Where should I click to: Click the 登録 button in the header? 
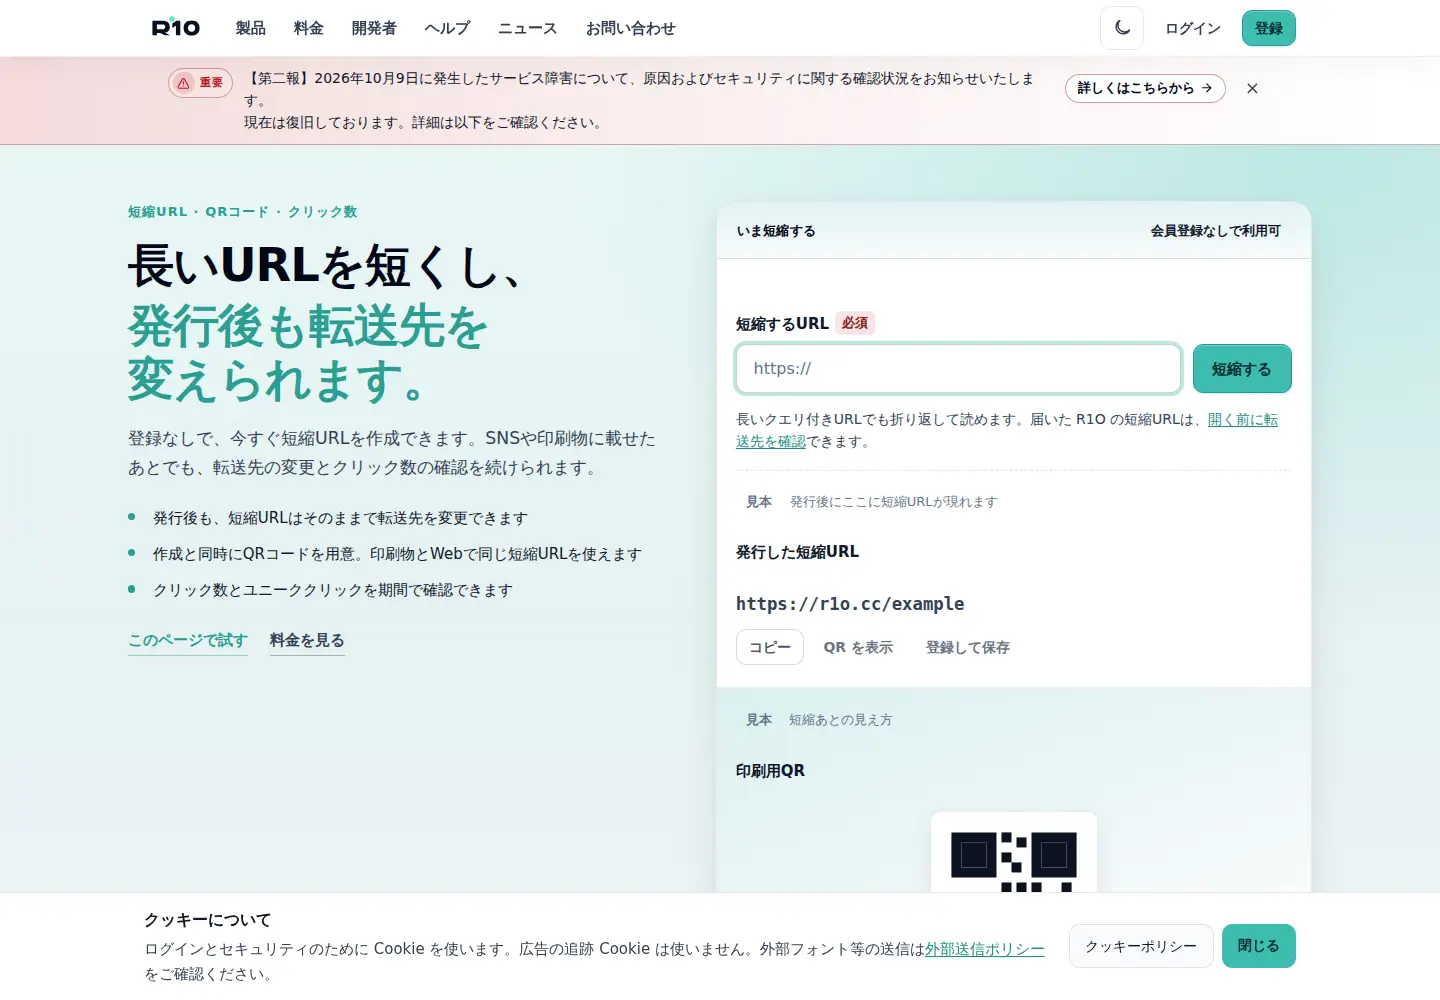click(x=1268, y=28)
